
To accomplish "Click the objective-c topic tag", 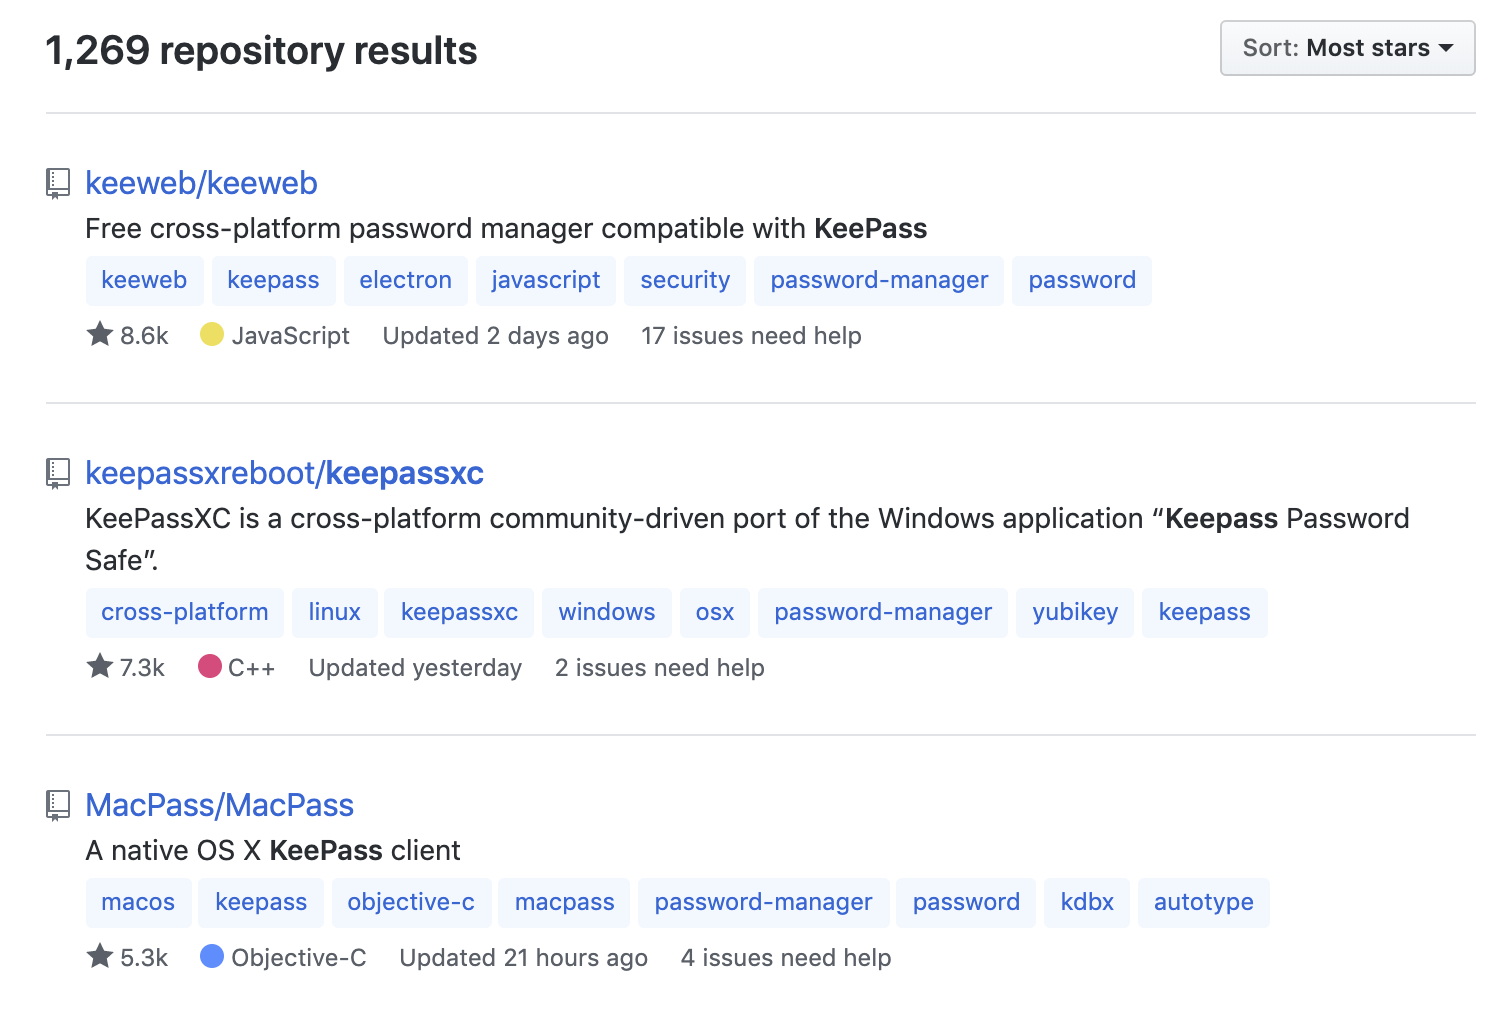I will click(x=411, y=902).
